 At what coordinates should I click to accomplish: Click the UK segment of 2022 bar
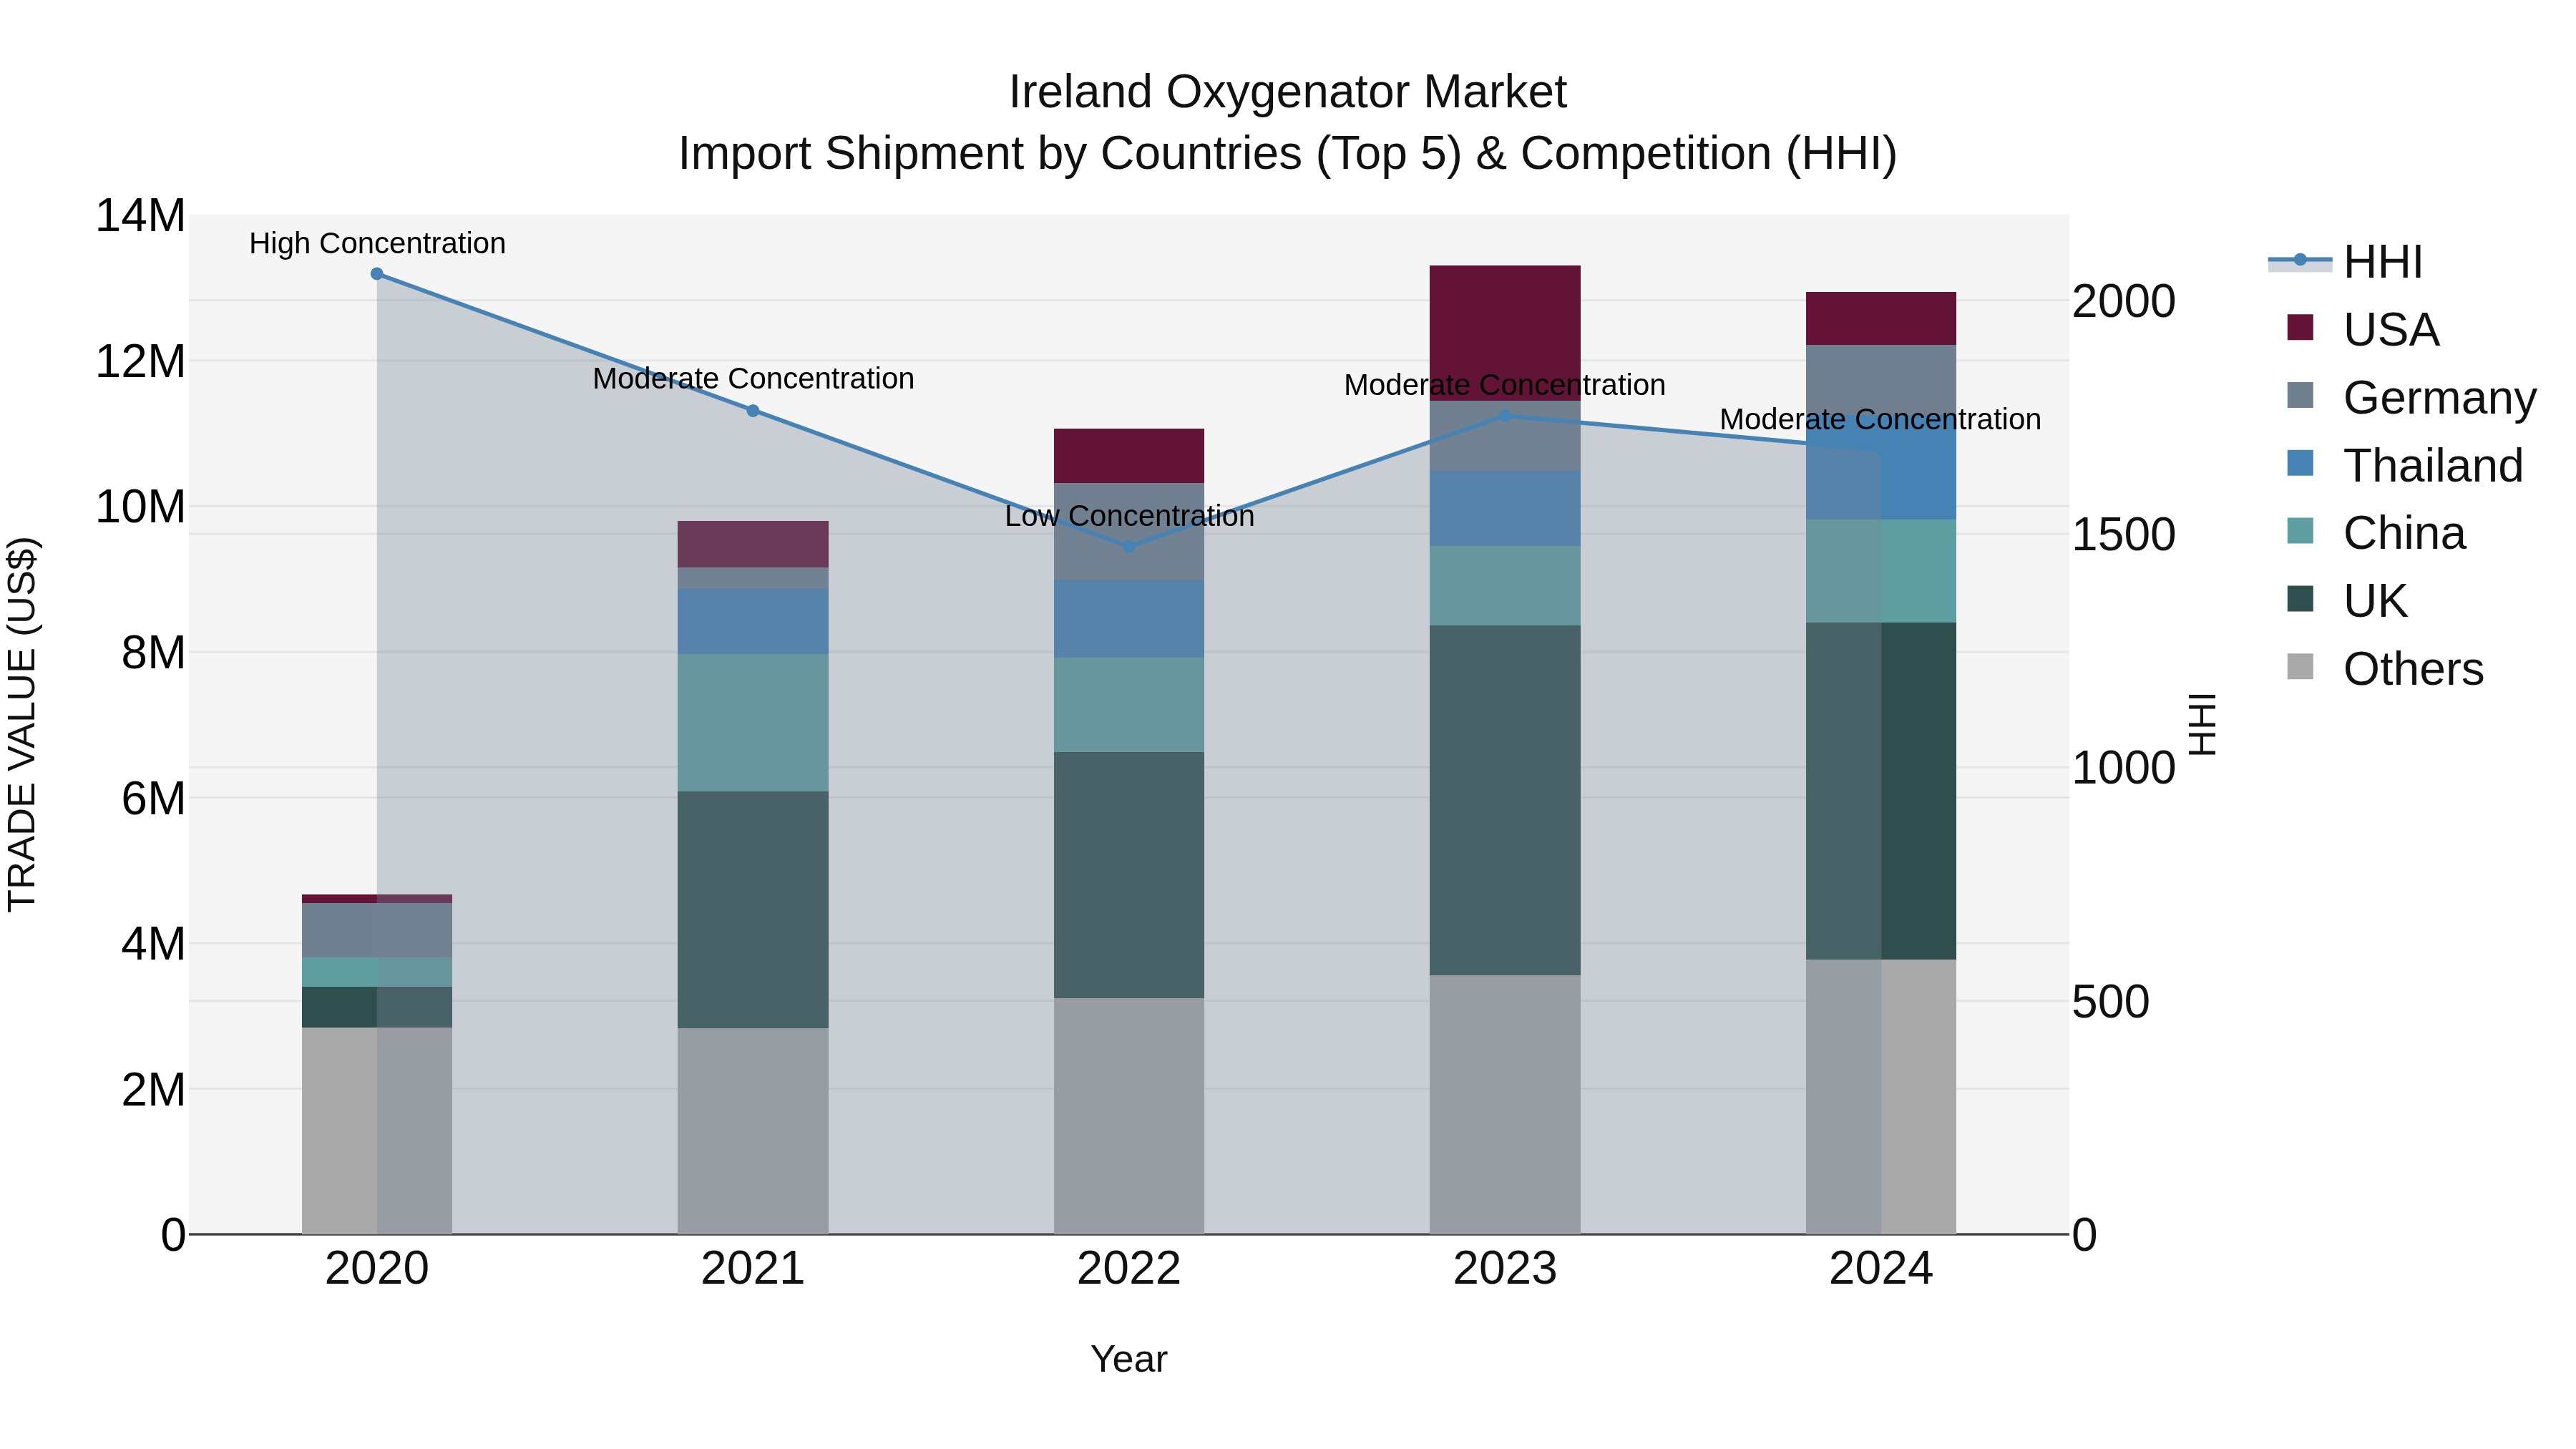(1129, 875)
